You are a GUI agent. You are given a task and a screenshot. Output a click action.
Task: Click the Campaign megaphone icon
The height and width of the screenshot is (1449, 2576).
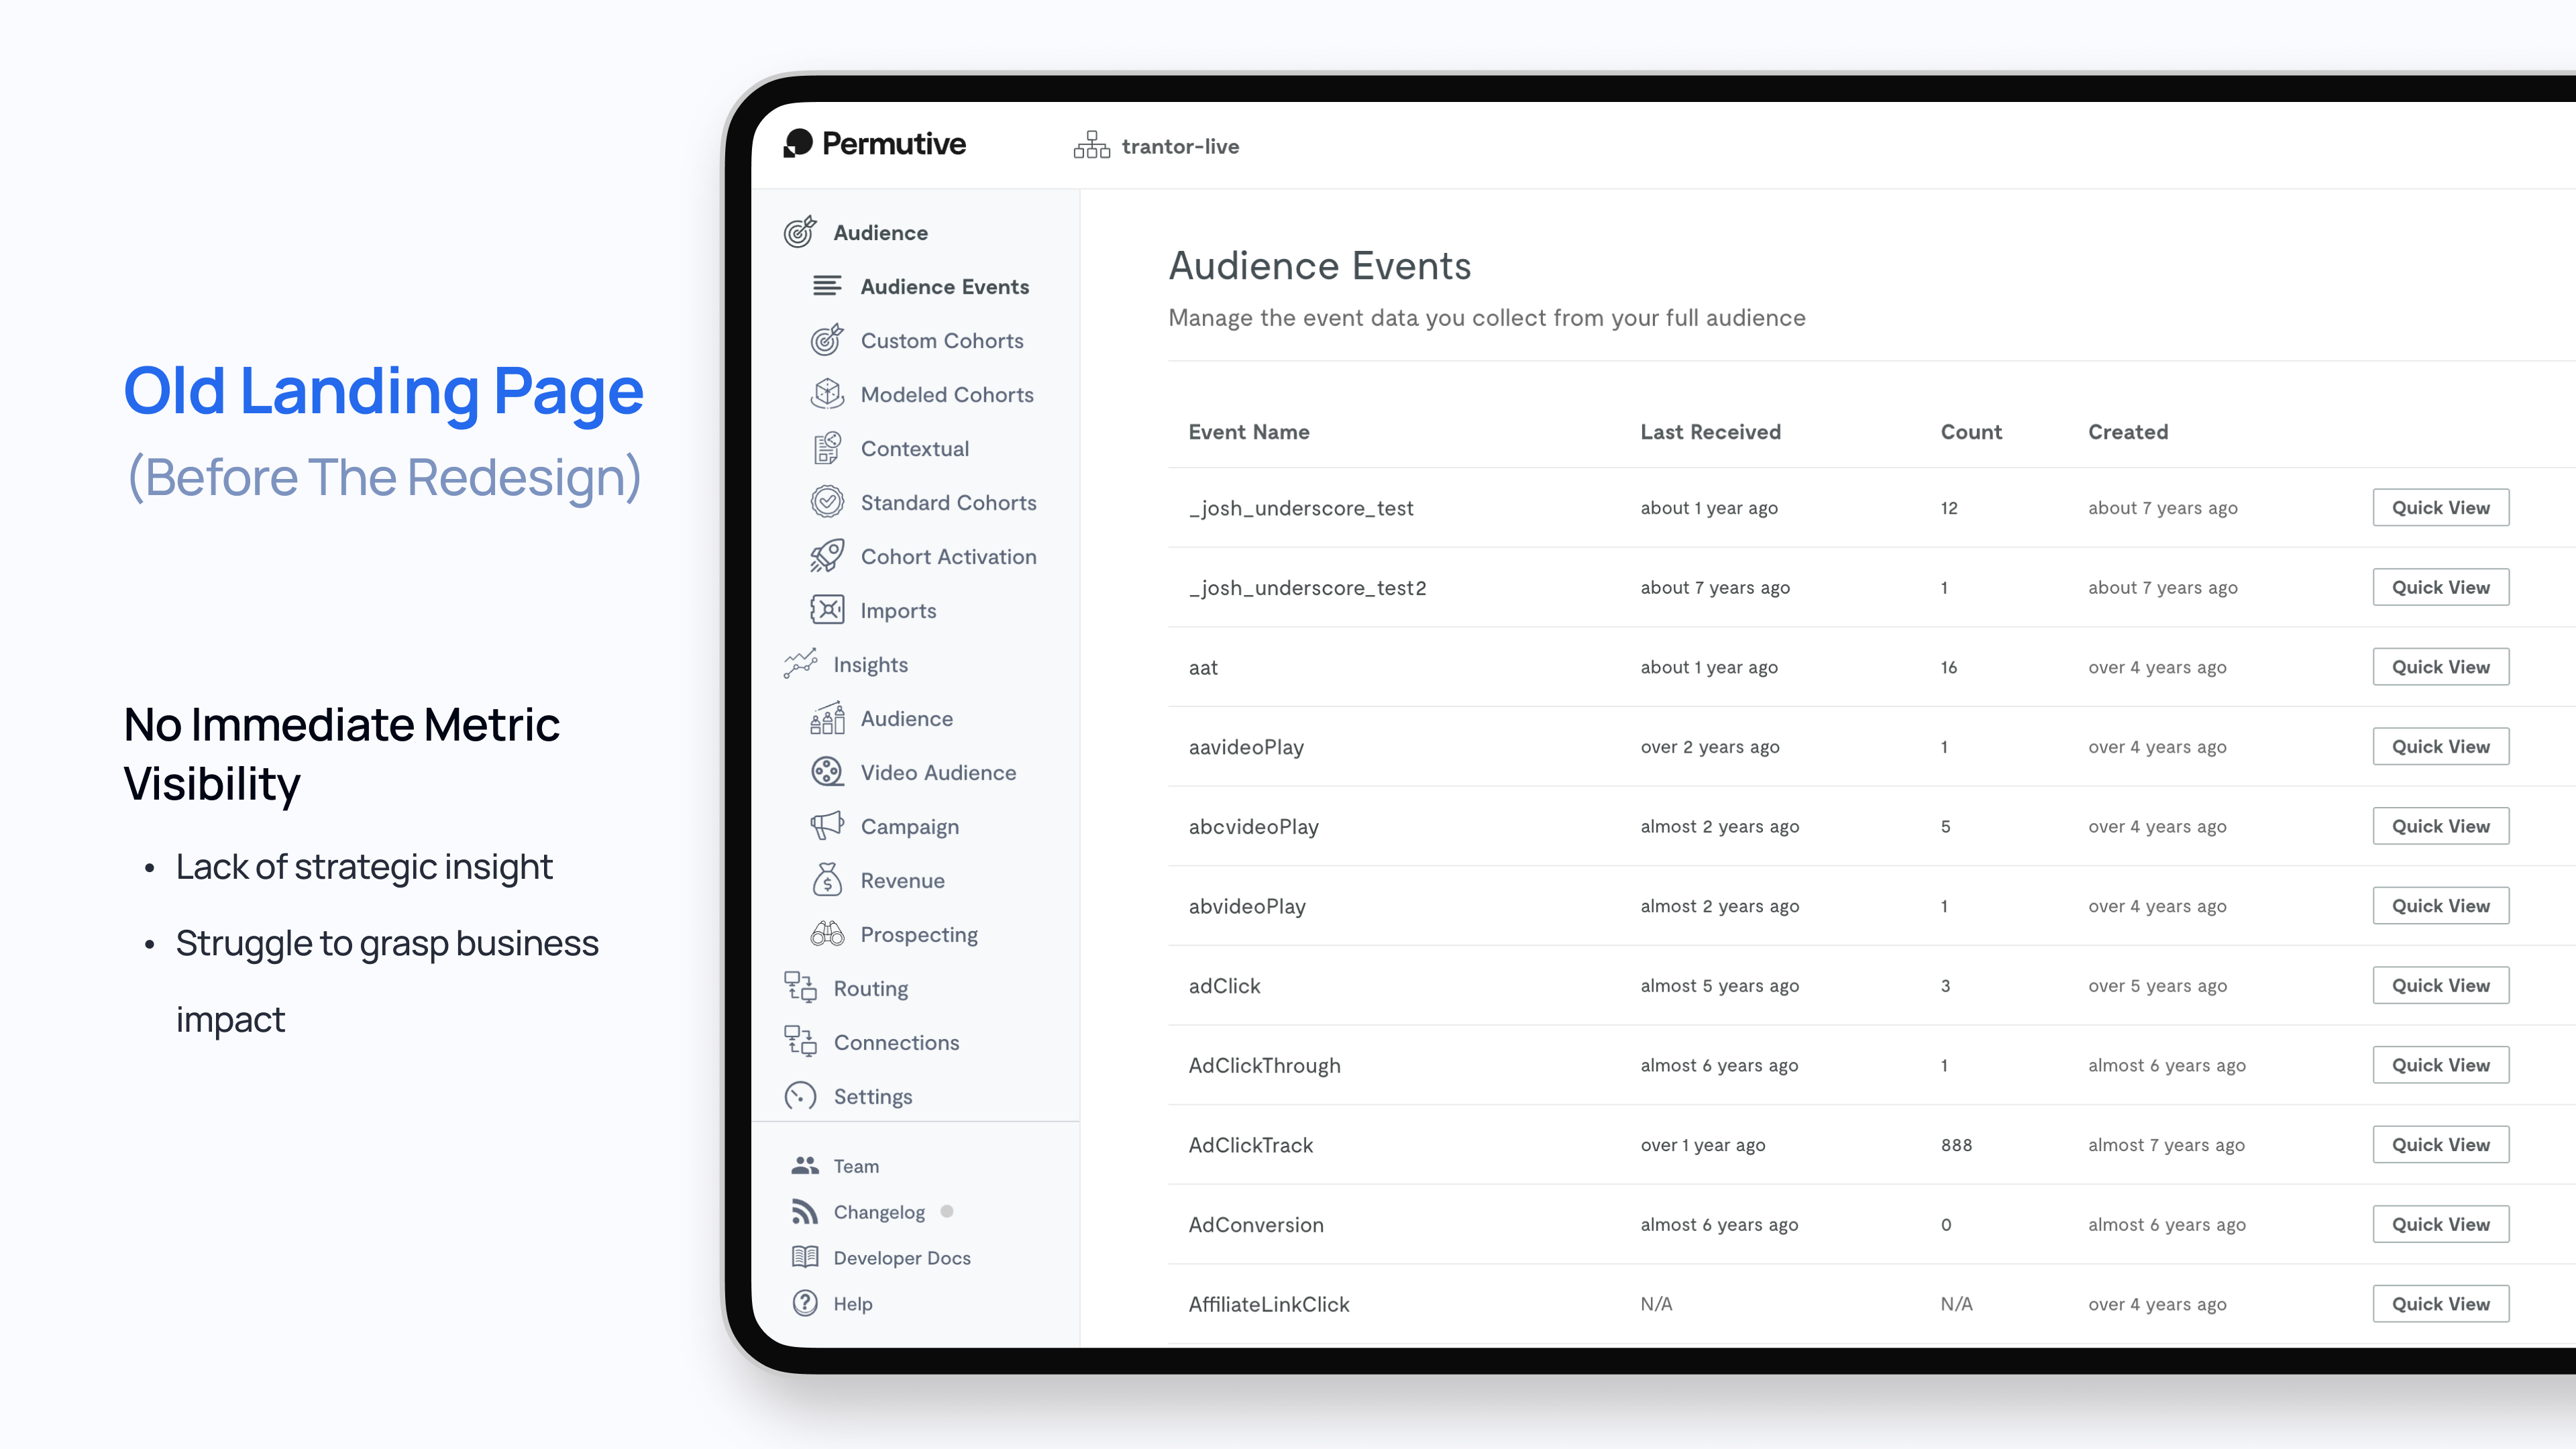(826, 826)
